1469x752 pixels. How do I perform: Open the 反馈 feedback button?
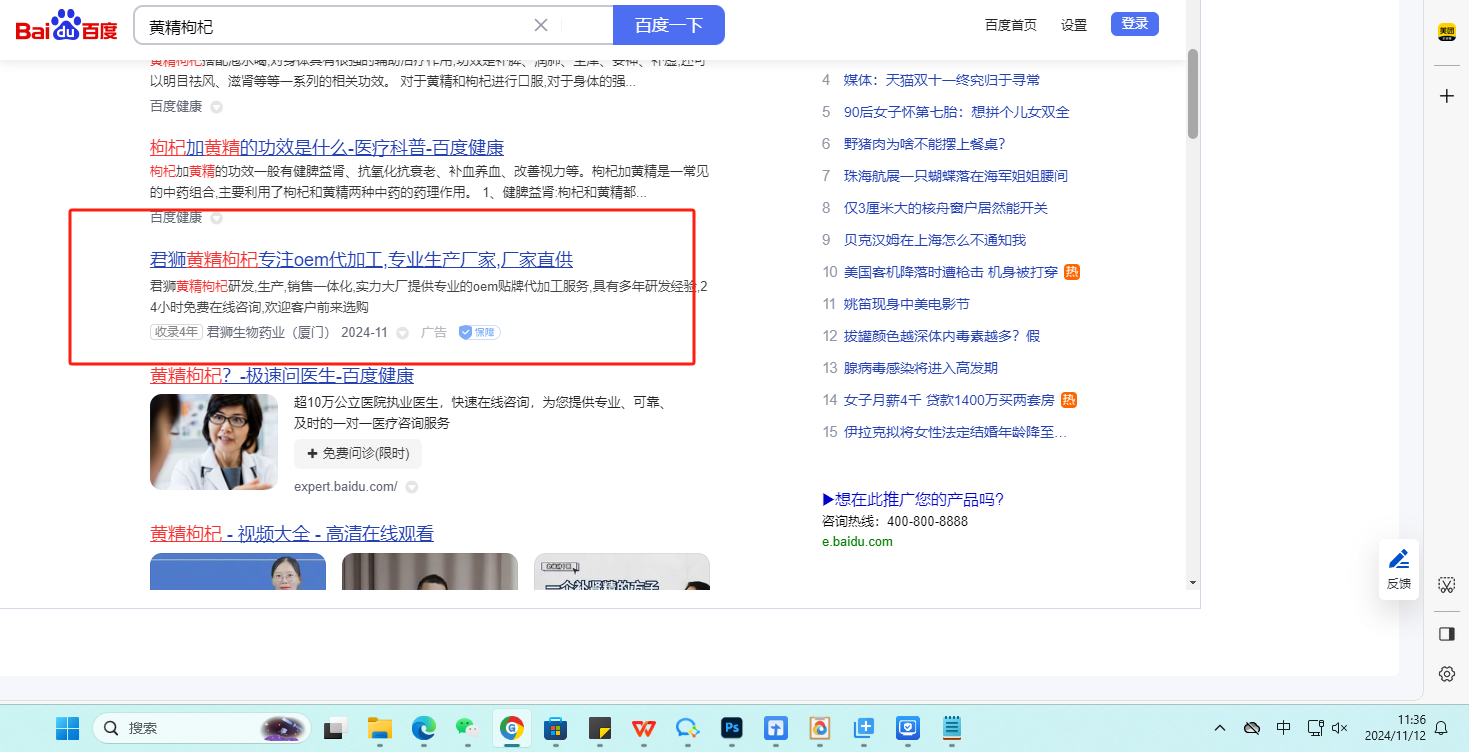(1398, 569)
